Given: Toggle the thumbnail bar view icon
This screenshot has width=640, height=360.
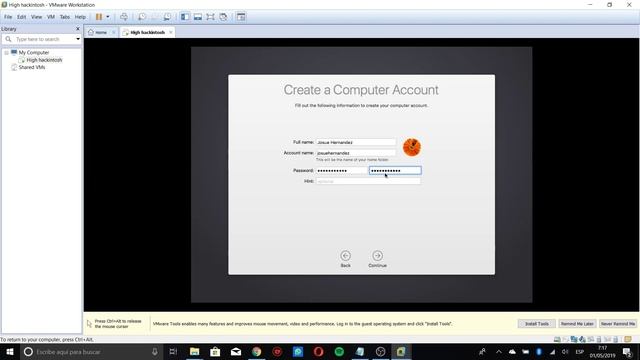Looking at the screenshot, I should (198, 17).
